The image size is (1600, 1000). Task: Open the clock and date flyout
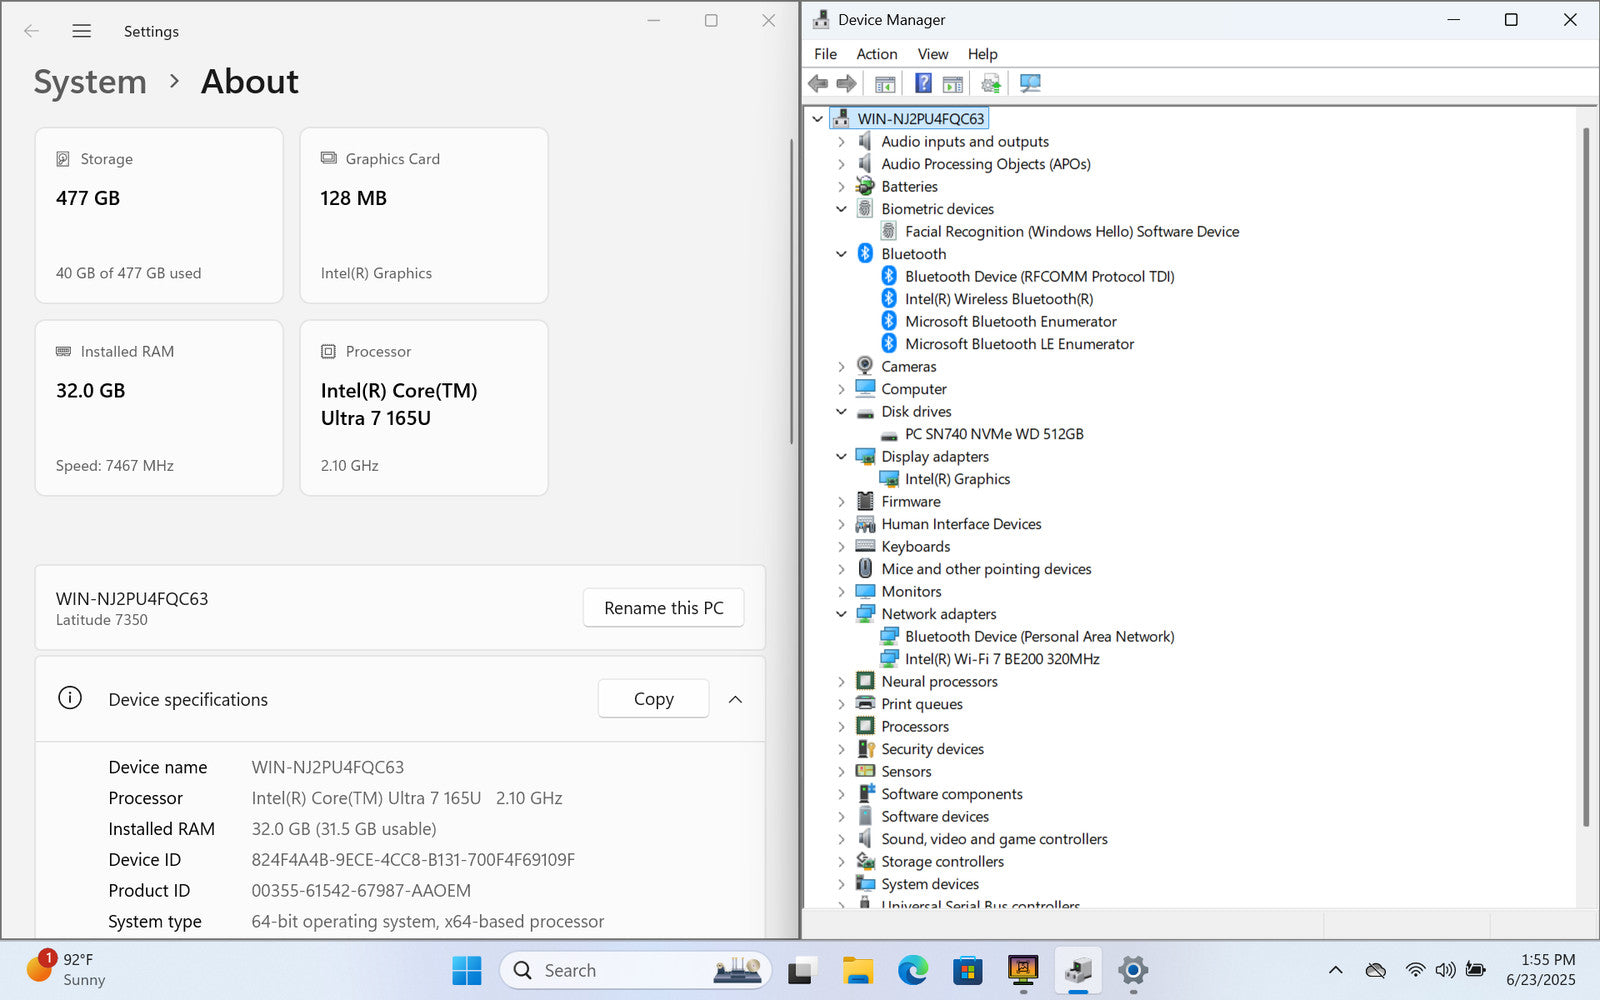(x=1540, y=970)
